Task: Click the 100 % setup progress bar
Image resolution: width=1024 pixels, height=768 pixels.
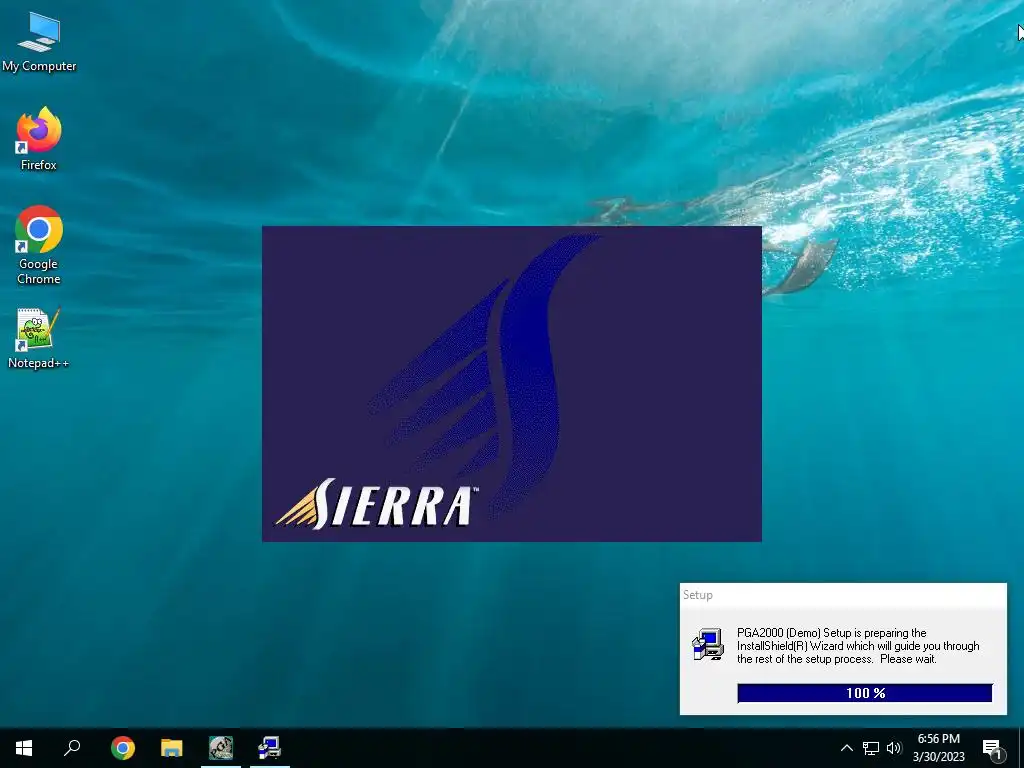Action: (x=865, y=693)
